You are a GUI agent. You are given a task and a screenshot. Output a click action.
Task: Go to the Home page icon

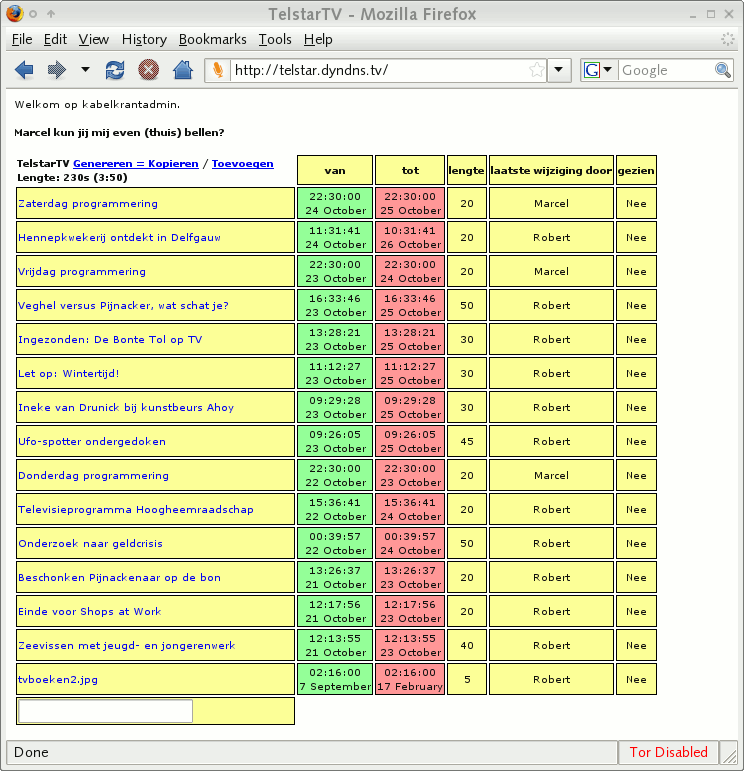pos(182,70)
